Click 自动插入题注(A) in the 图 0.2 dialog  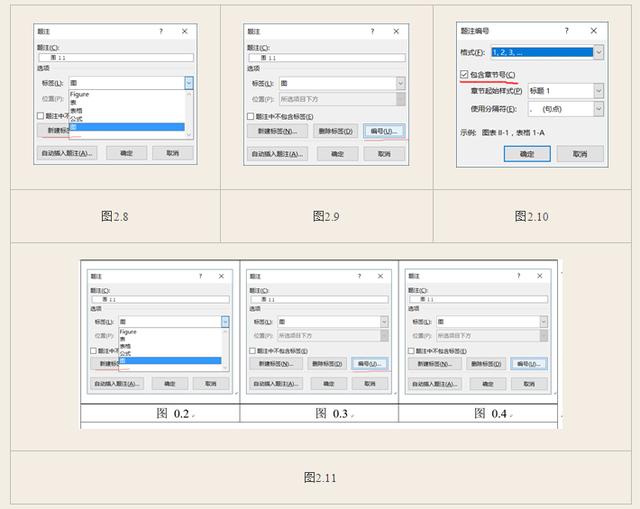click(x=117, y=384)
